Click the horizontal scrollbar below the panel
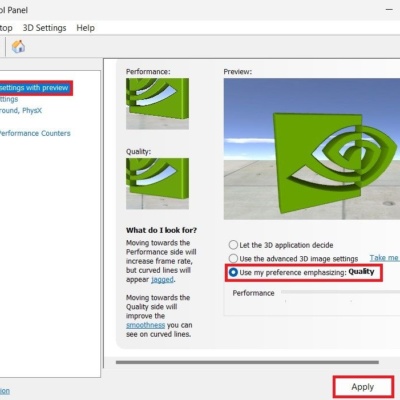This screenshot has height=400, width=400. [247, 362]
